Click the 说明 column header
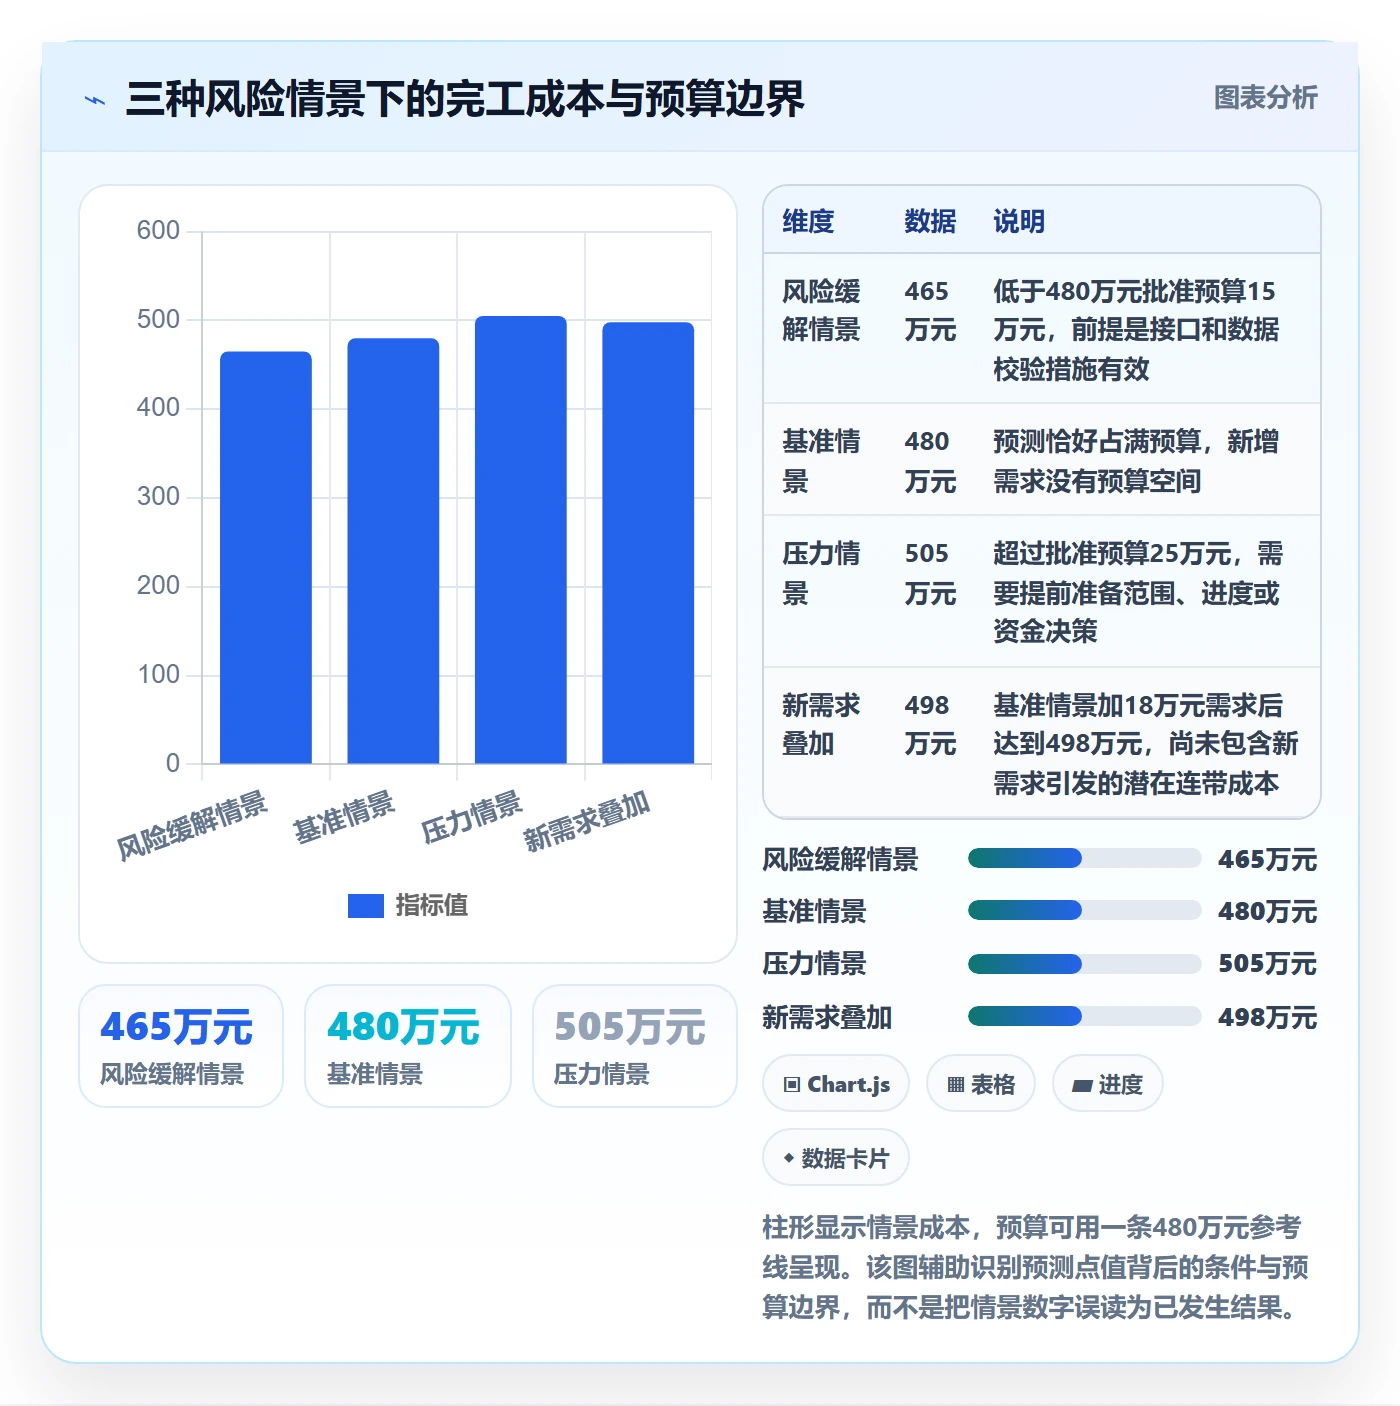 click(1019, 221)
